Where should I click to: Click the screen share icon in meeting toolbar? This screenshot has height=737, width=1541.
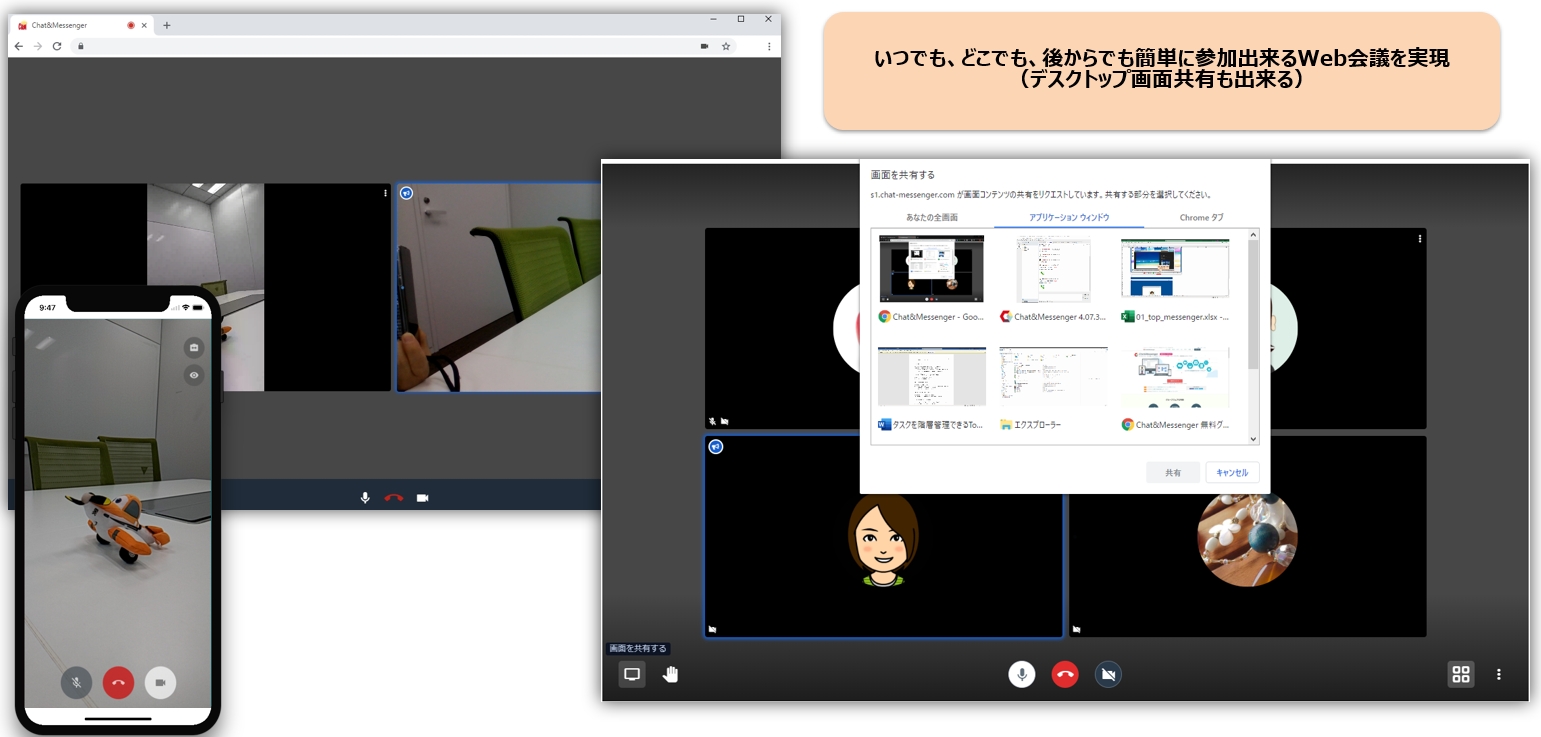click(x=632, y=674)
